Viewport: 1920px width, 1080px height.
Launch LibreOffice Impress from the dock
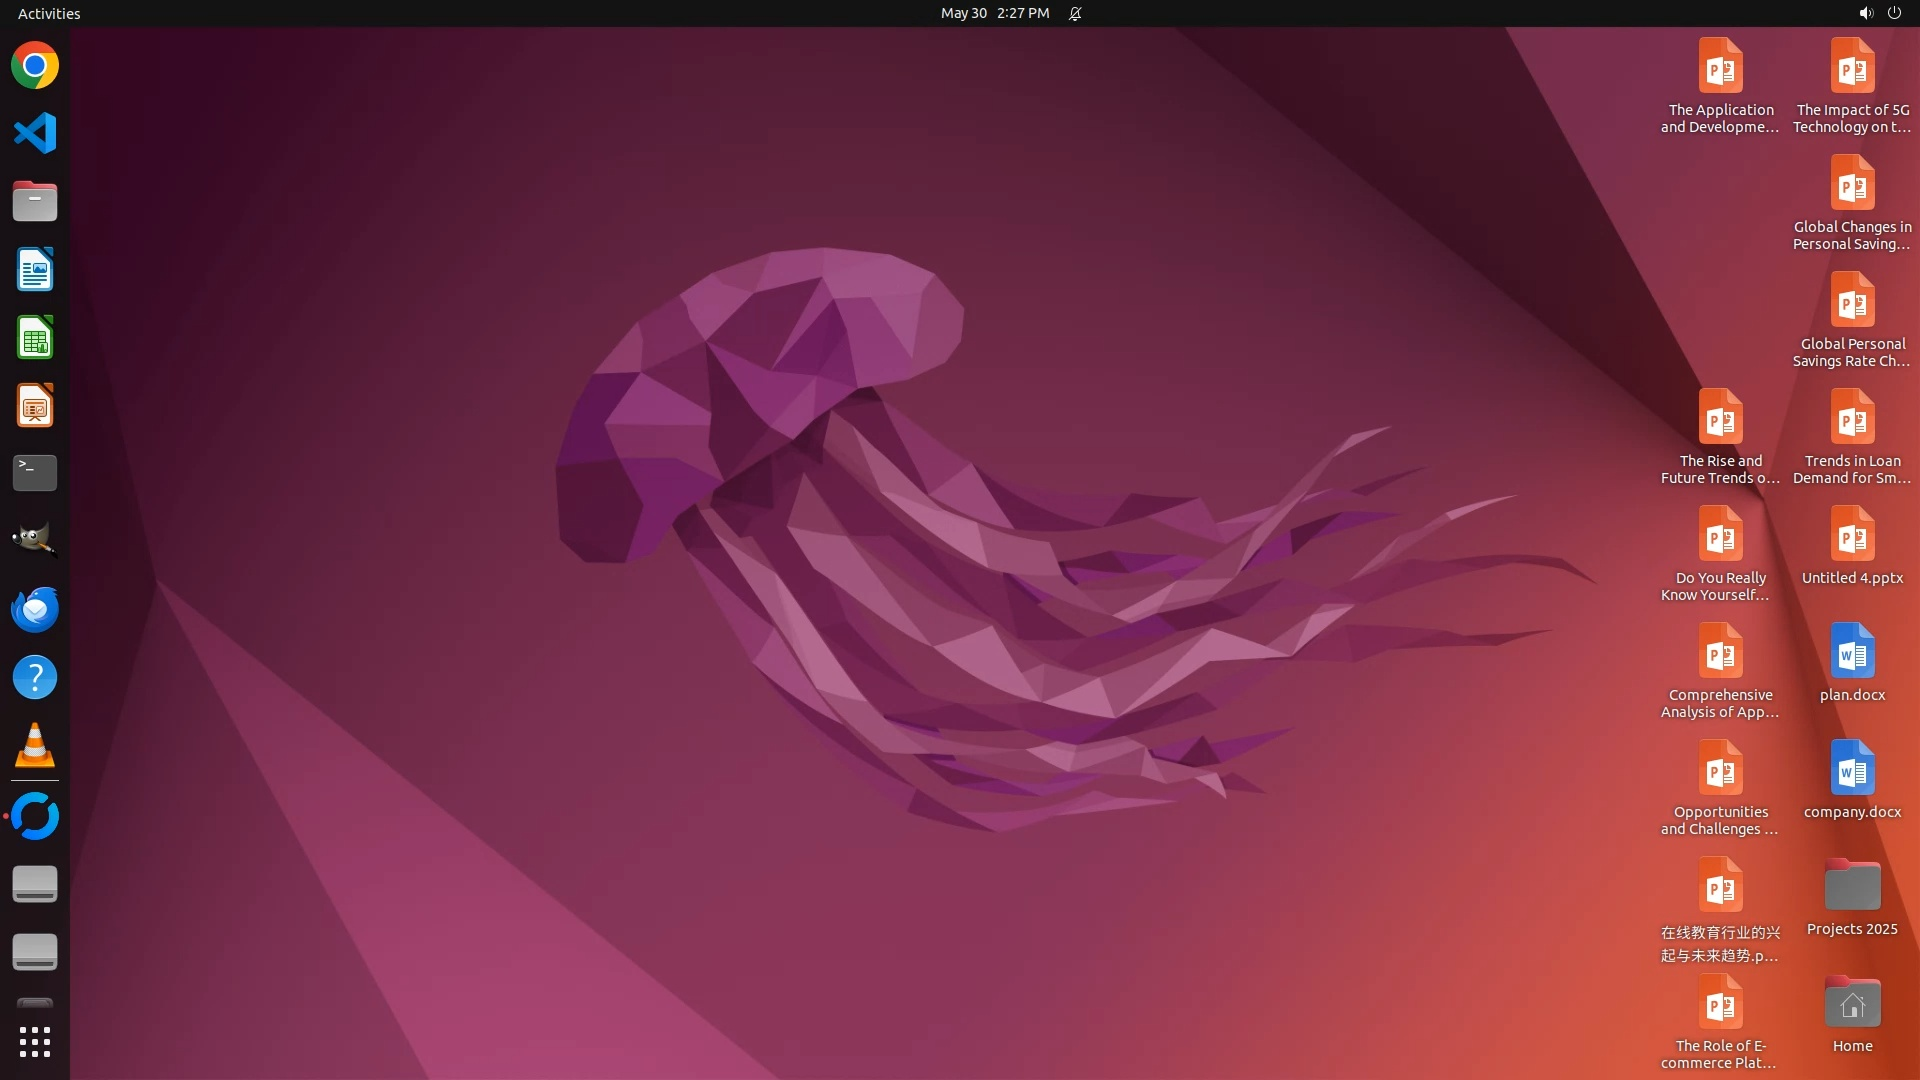35,405
